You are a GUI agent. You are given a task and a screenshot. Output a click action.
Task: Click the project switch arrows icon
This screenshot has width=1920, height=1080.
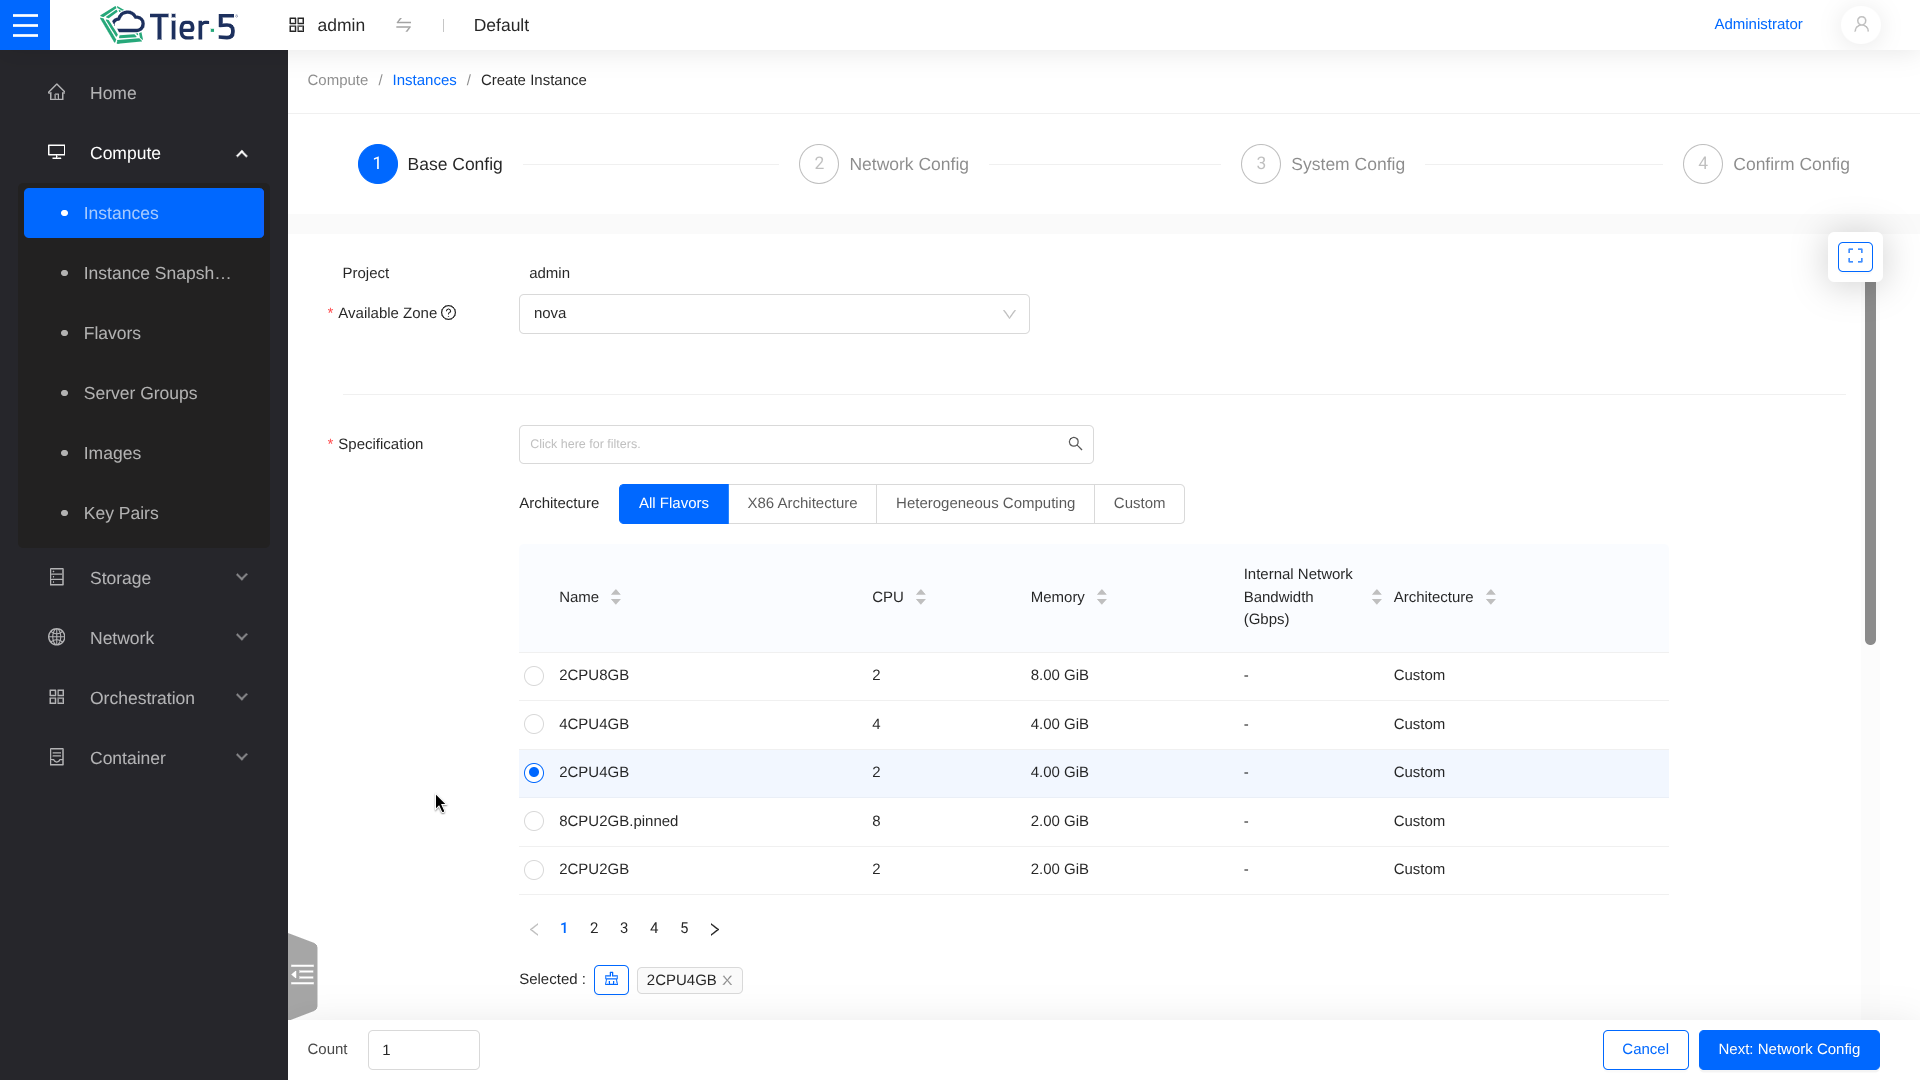(x=404, y=25)
